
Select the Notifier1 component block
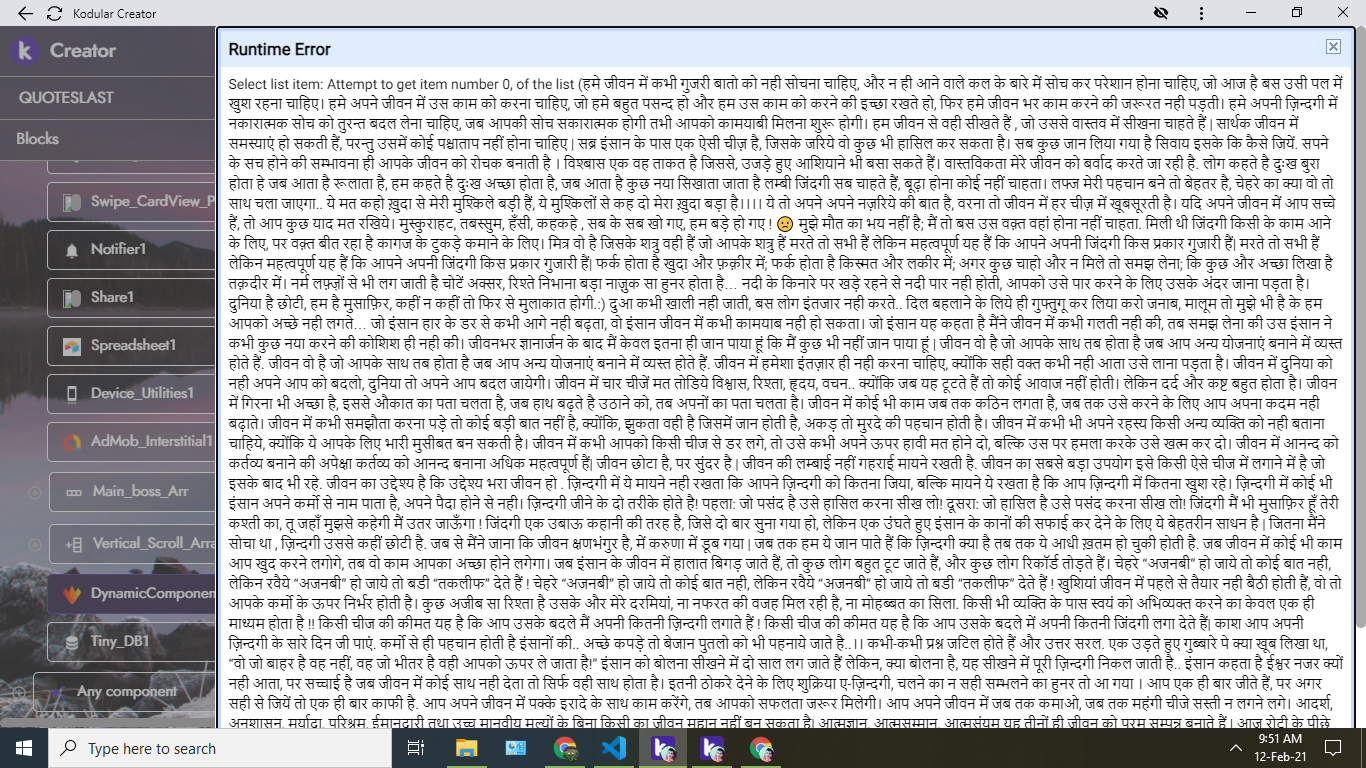(x=118, y=249)
